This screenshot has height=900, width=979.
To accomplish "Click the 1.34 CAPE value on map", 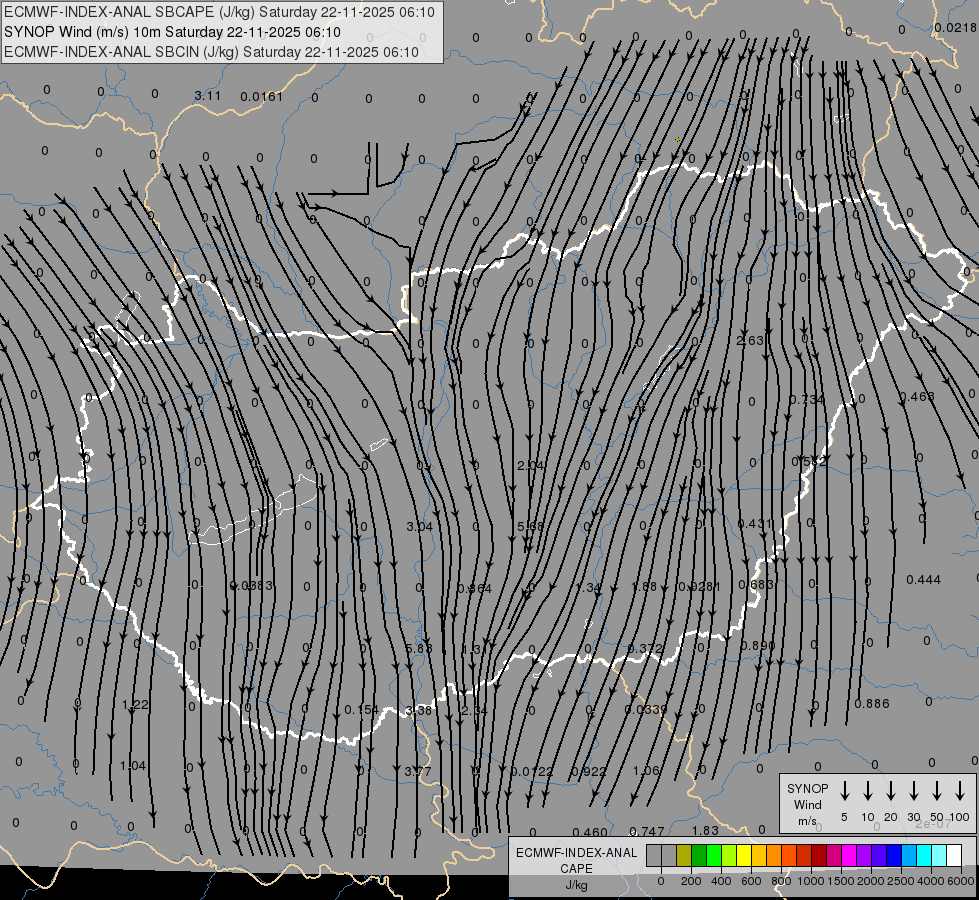I will [588, 588].
